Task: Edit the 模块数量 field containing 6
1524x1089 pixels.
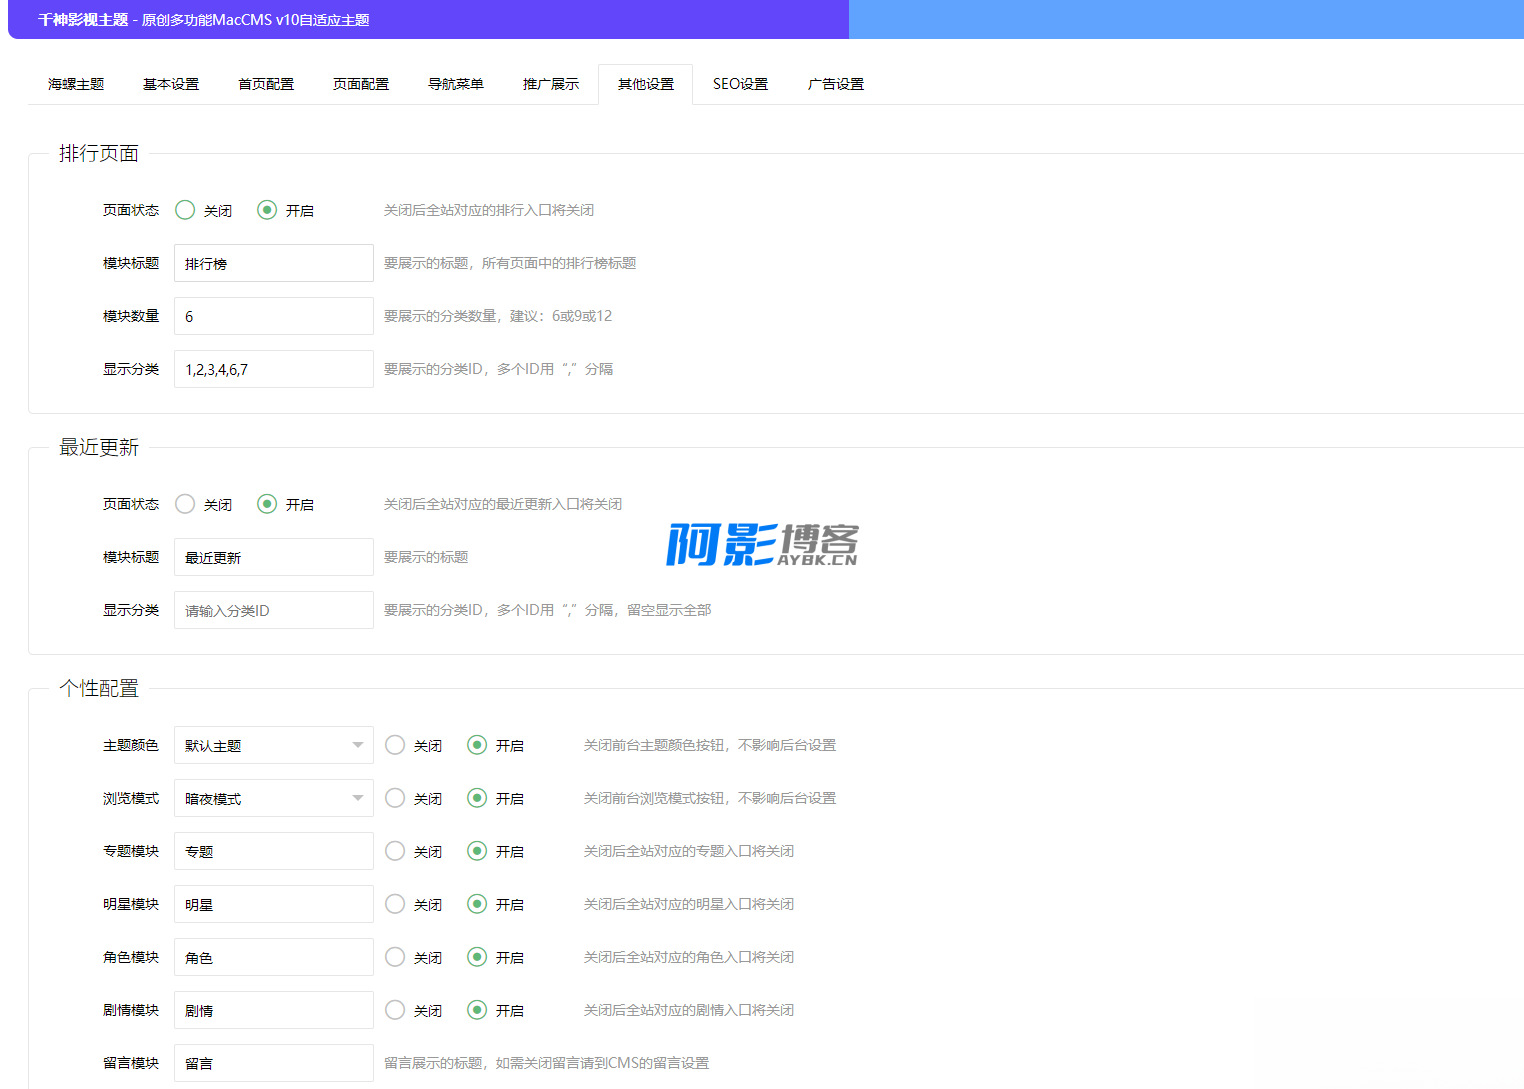Action: click(274, 316)
